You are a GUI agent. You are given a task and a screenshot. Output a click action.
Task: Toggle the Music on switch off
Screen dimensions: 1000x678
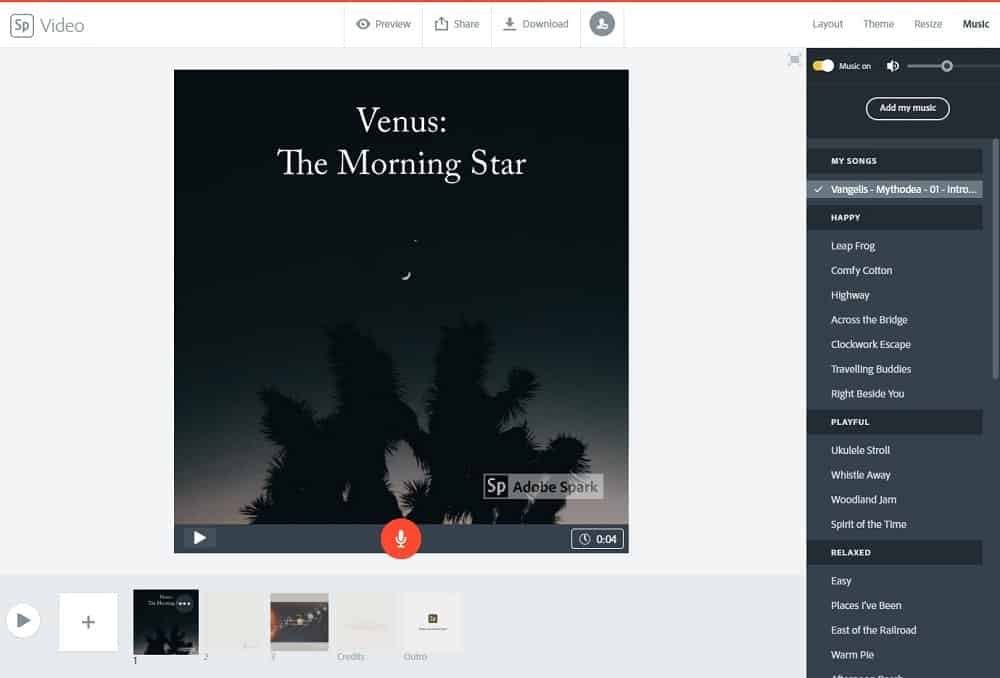coord(823,65)
